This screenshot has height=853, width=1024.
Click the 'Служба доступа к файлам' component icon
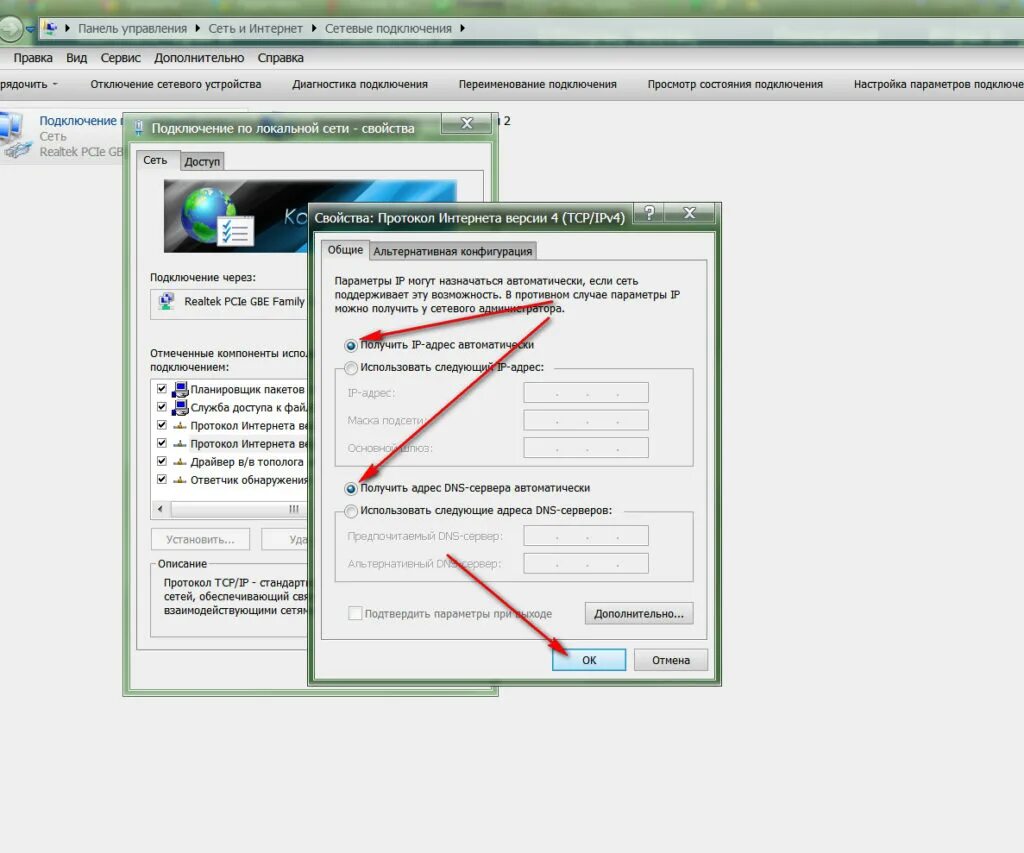coord(180,408)
